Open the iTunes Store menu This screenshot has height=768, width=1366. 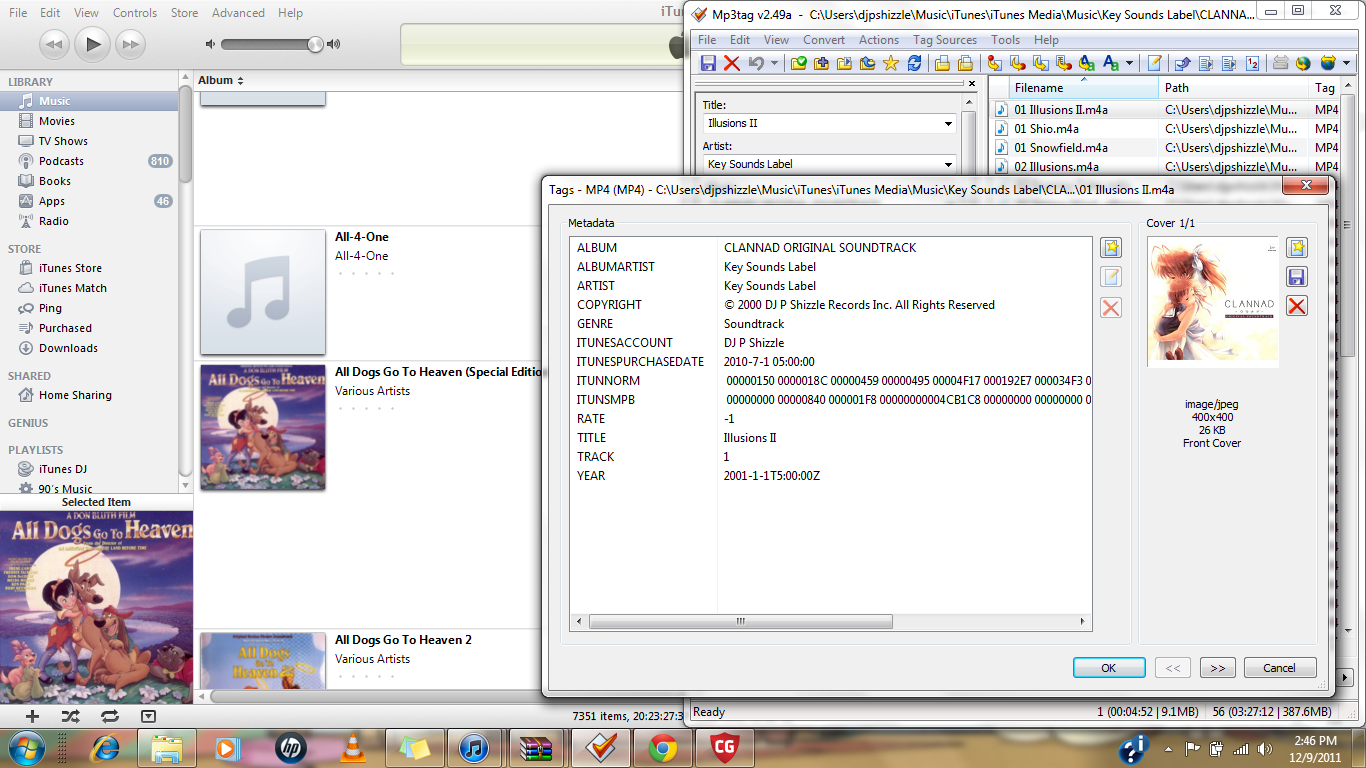coord(185,13)
